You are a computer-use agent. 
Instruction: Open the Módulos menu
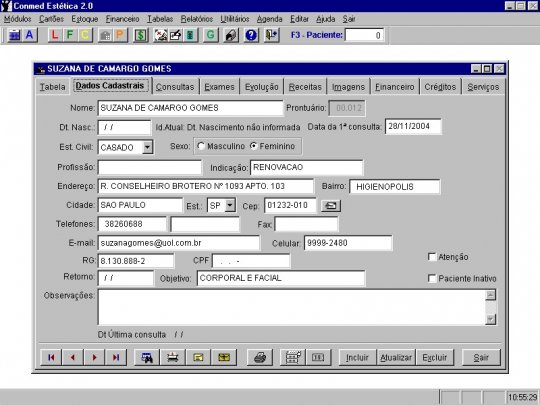point(18,19)
